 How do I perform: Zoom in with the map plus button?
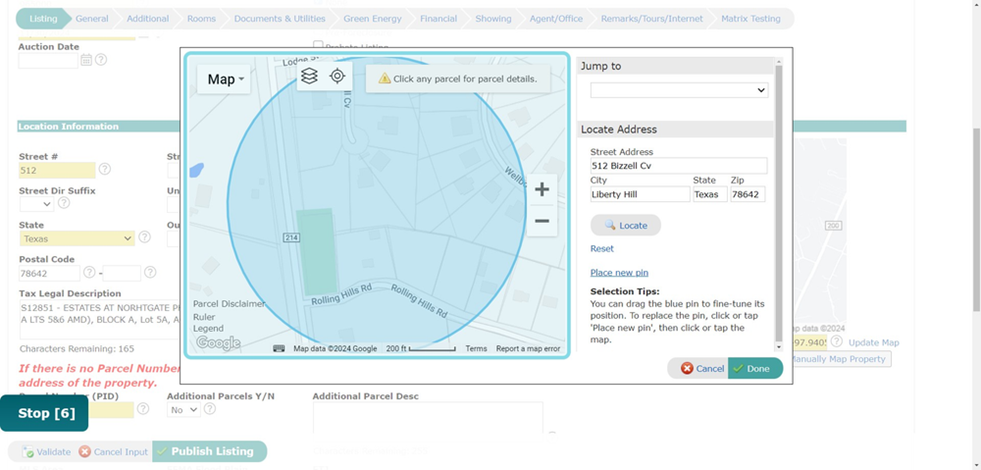542,190
